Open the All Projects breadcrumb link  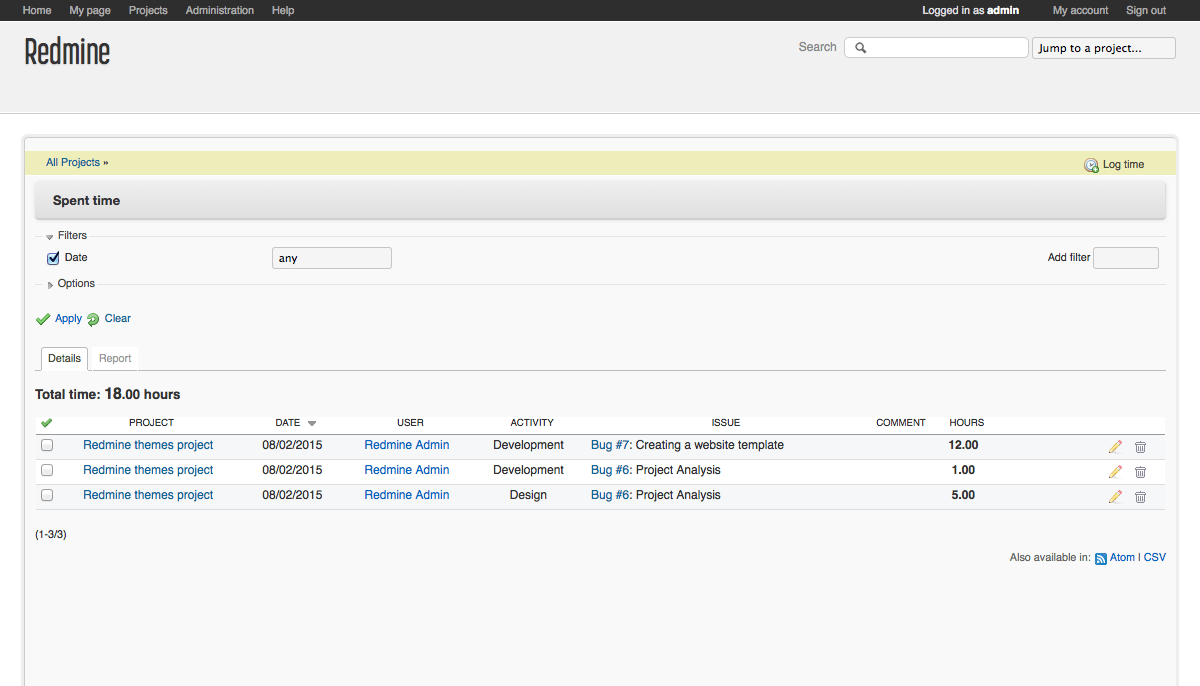coord(73,163)
